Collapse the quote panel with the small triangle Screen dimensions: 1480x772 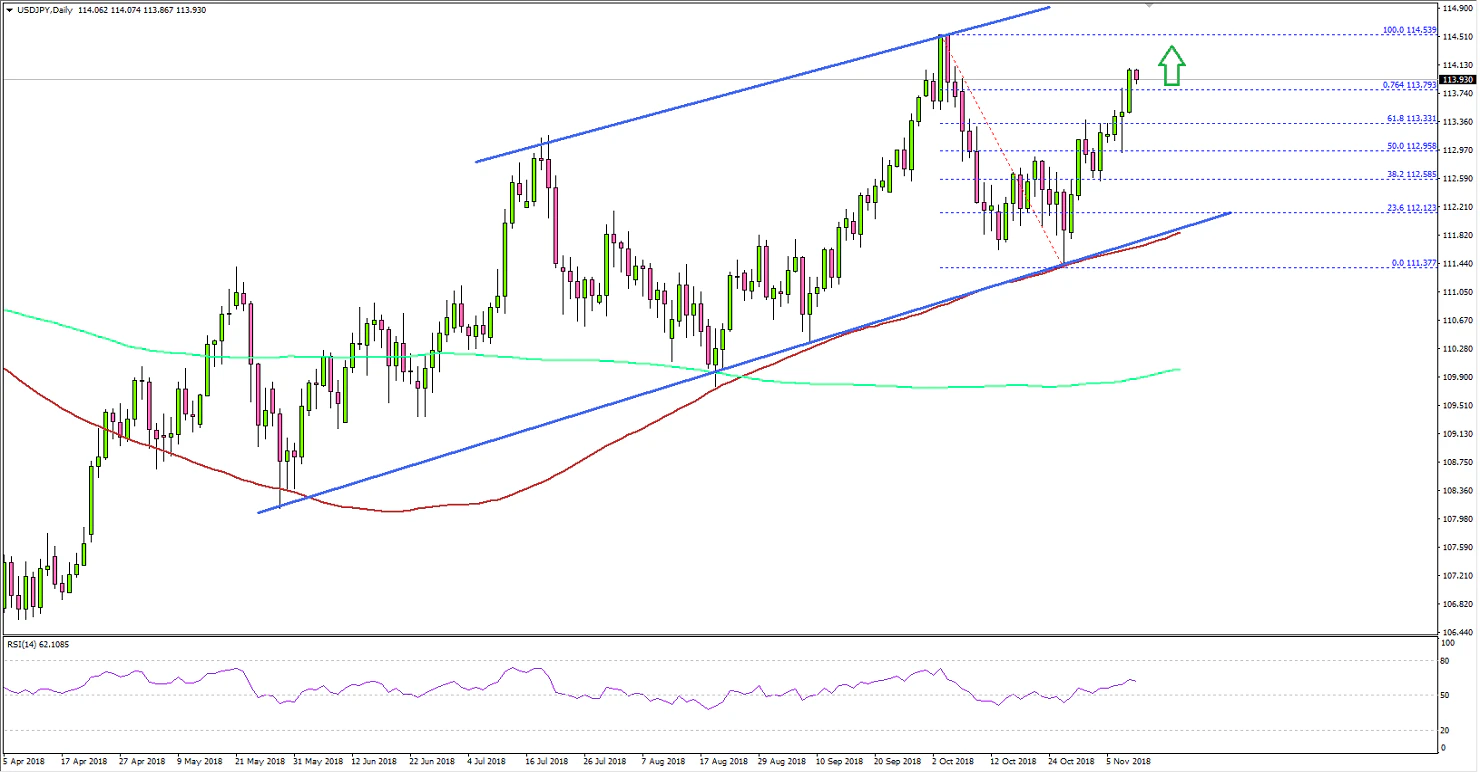pos(8,8)
